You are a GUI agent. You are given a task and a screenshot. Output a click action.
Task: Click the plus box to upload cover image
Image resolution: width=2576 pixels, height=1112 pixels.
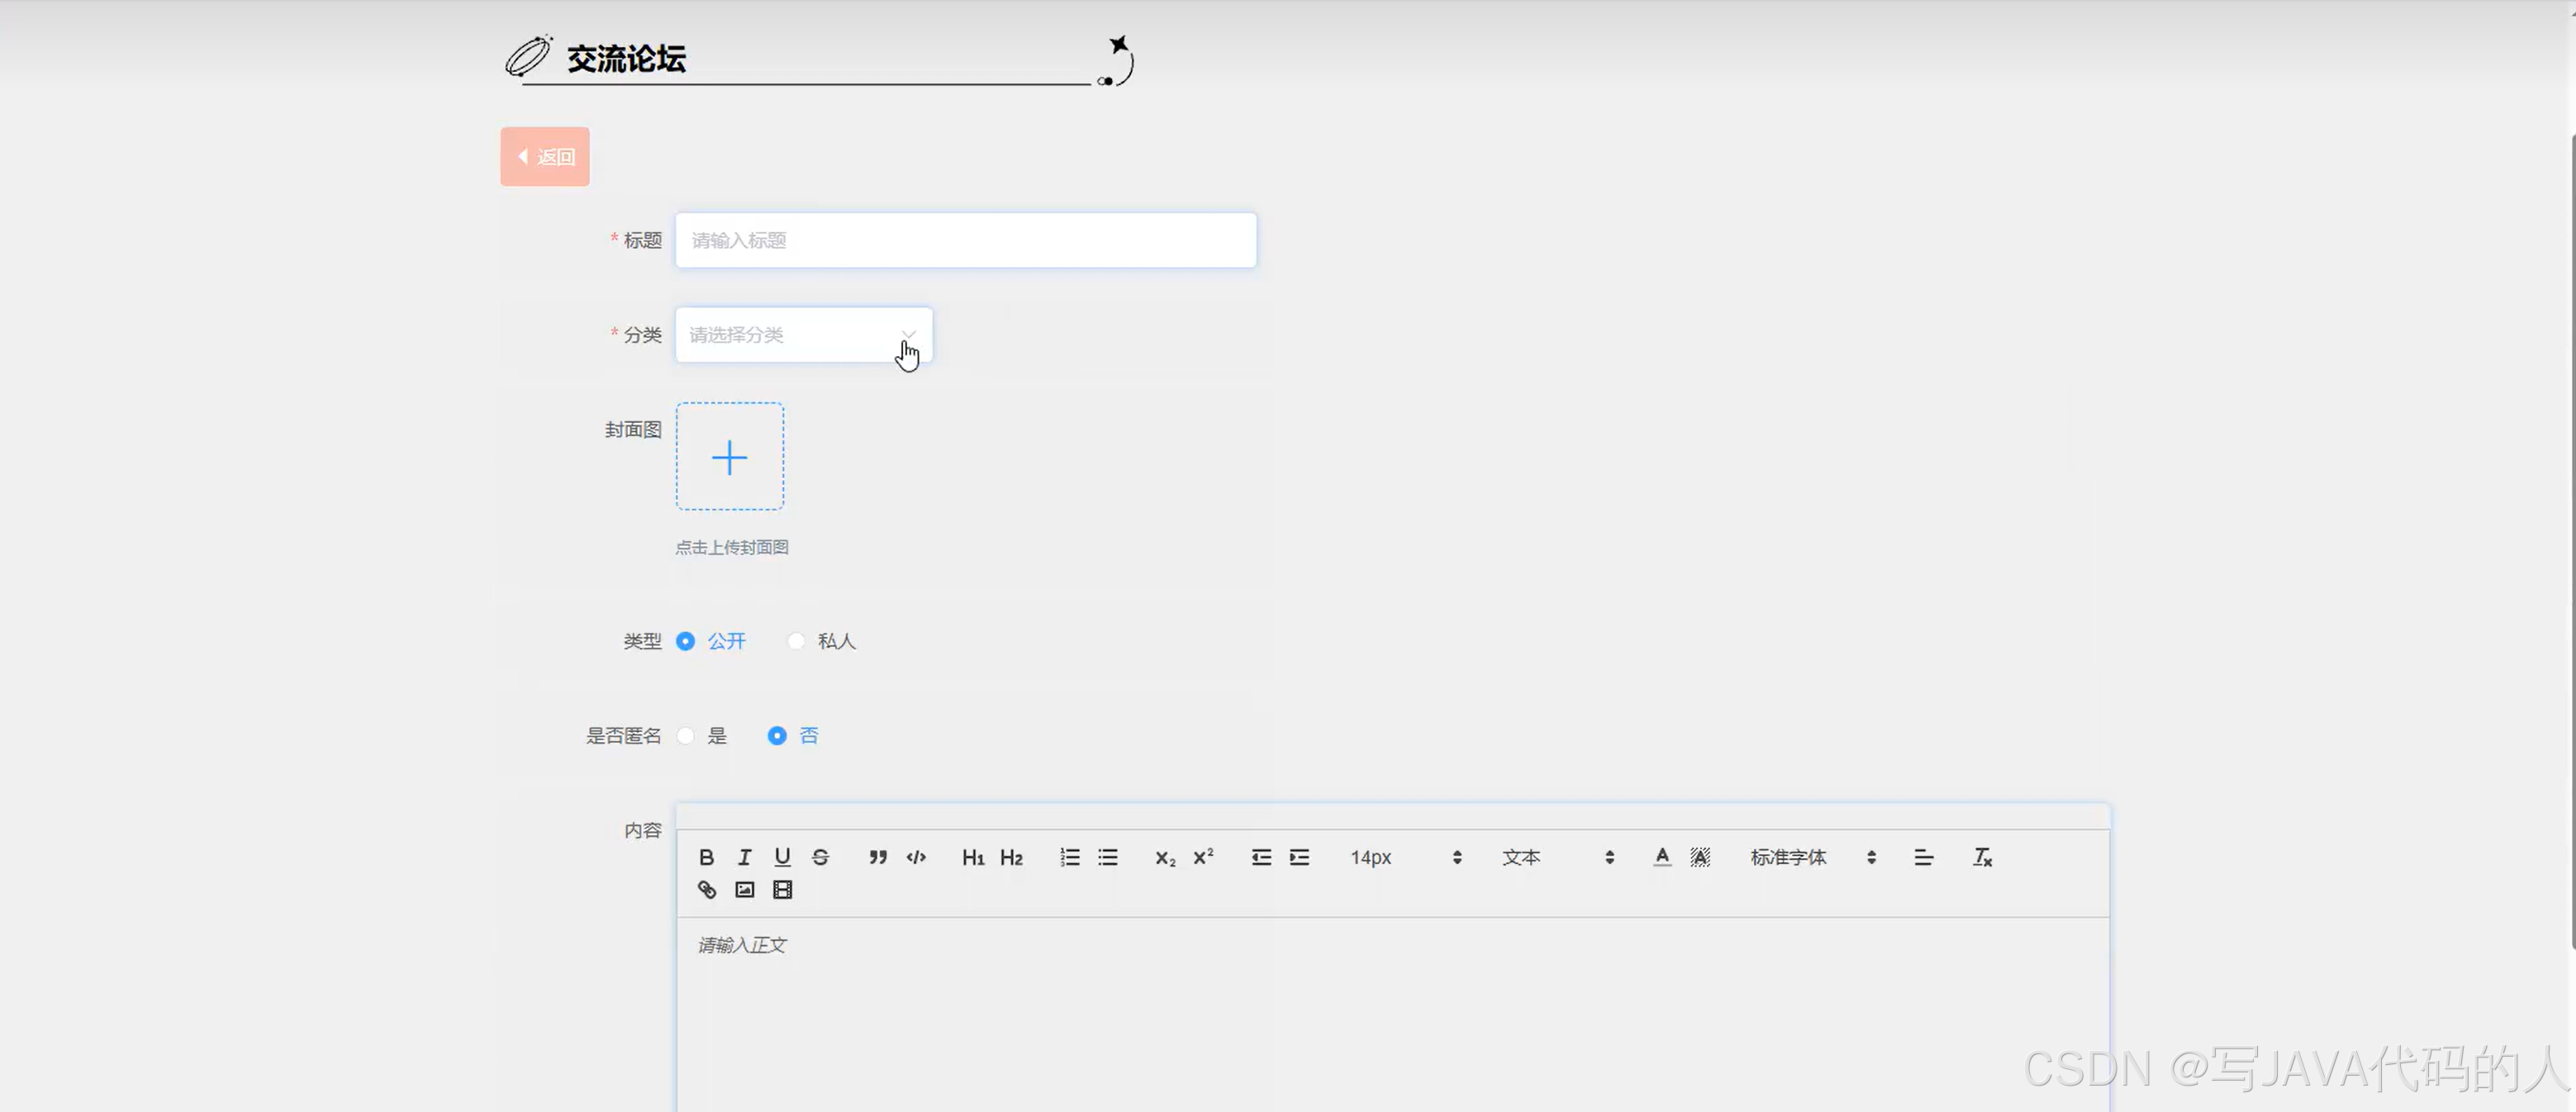(730, 457)
